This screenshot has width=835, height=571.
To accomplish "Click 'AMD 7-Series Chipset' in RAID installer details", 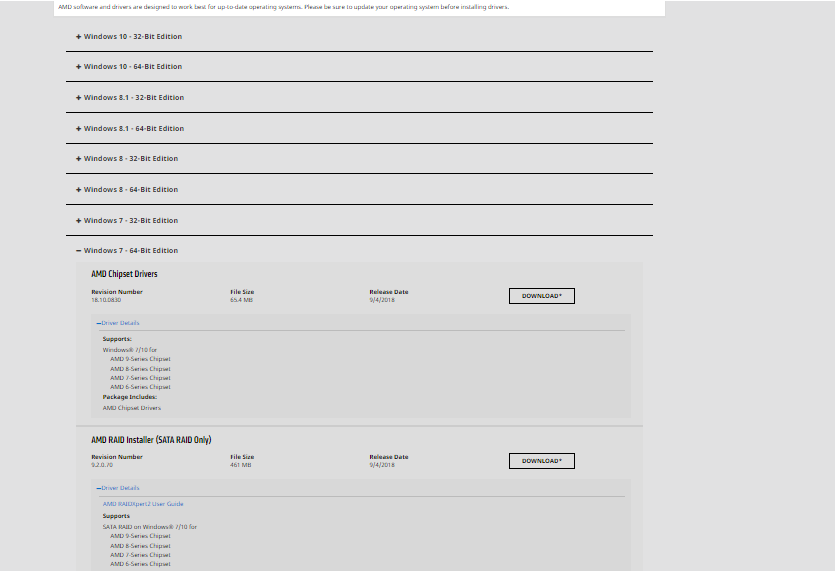I will click(141, 554).
